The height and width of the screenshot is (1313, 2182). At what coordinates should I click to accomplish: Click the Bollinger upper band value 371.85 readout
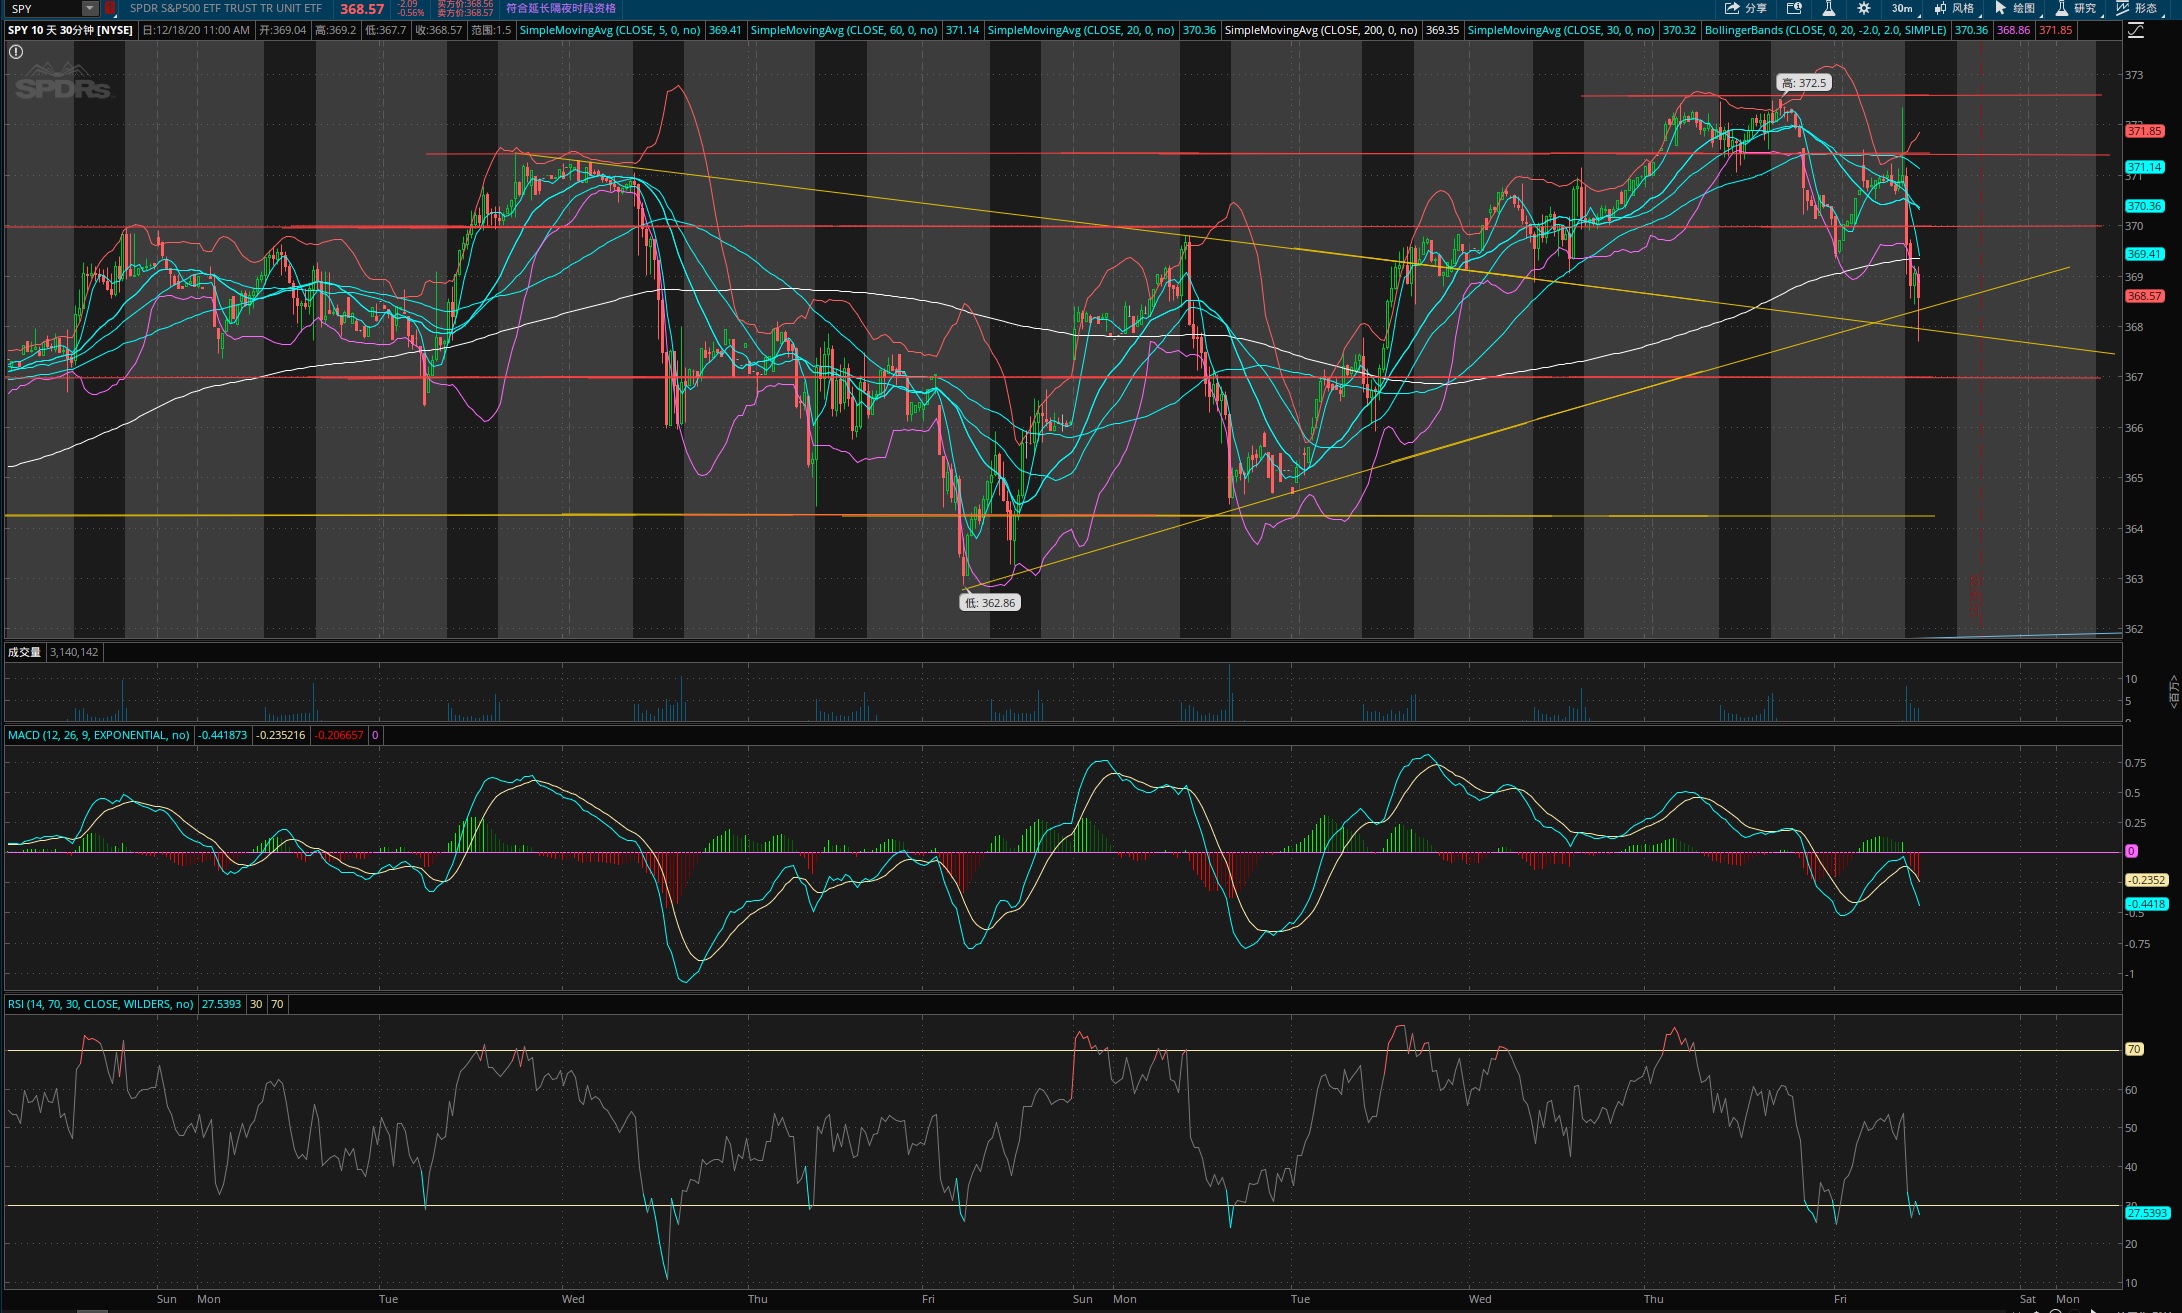click(2056, 30)
